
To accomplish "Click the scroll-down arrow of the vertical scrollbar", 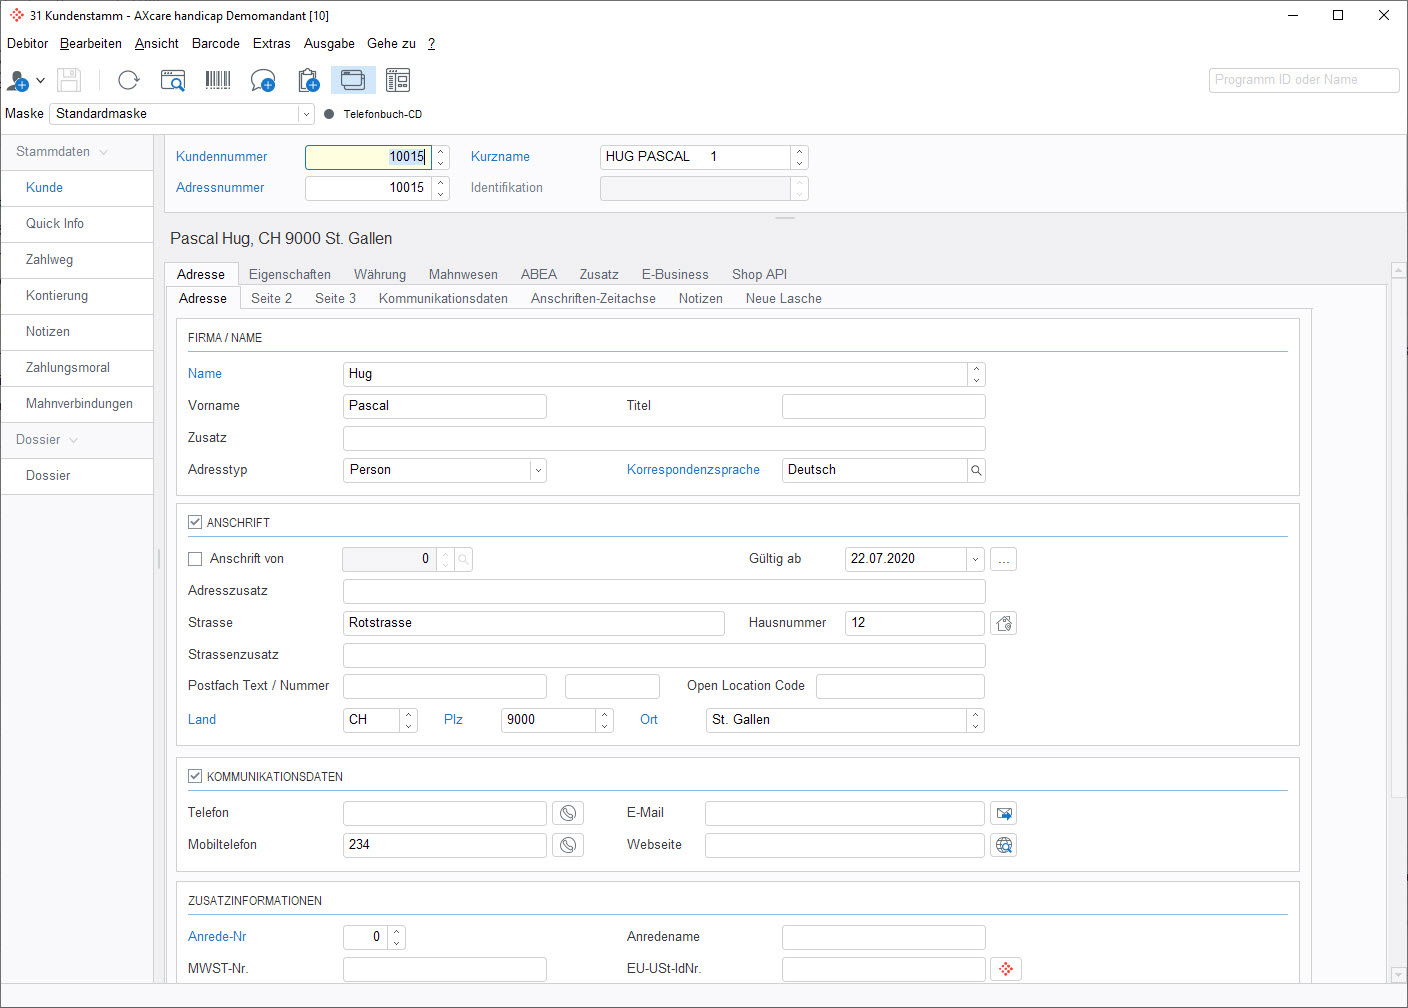I will (1399, 975).
